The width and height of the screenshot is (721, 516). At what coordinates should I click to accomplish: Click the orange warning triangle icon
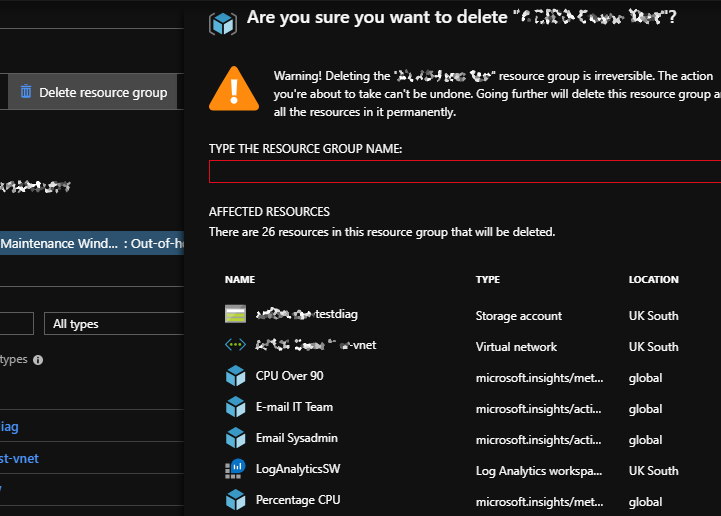pos(232,90)
